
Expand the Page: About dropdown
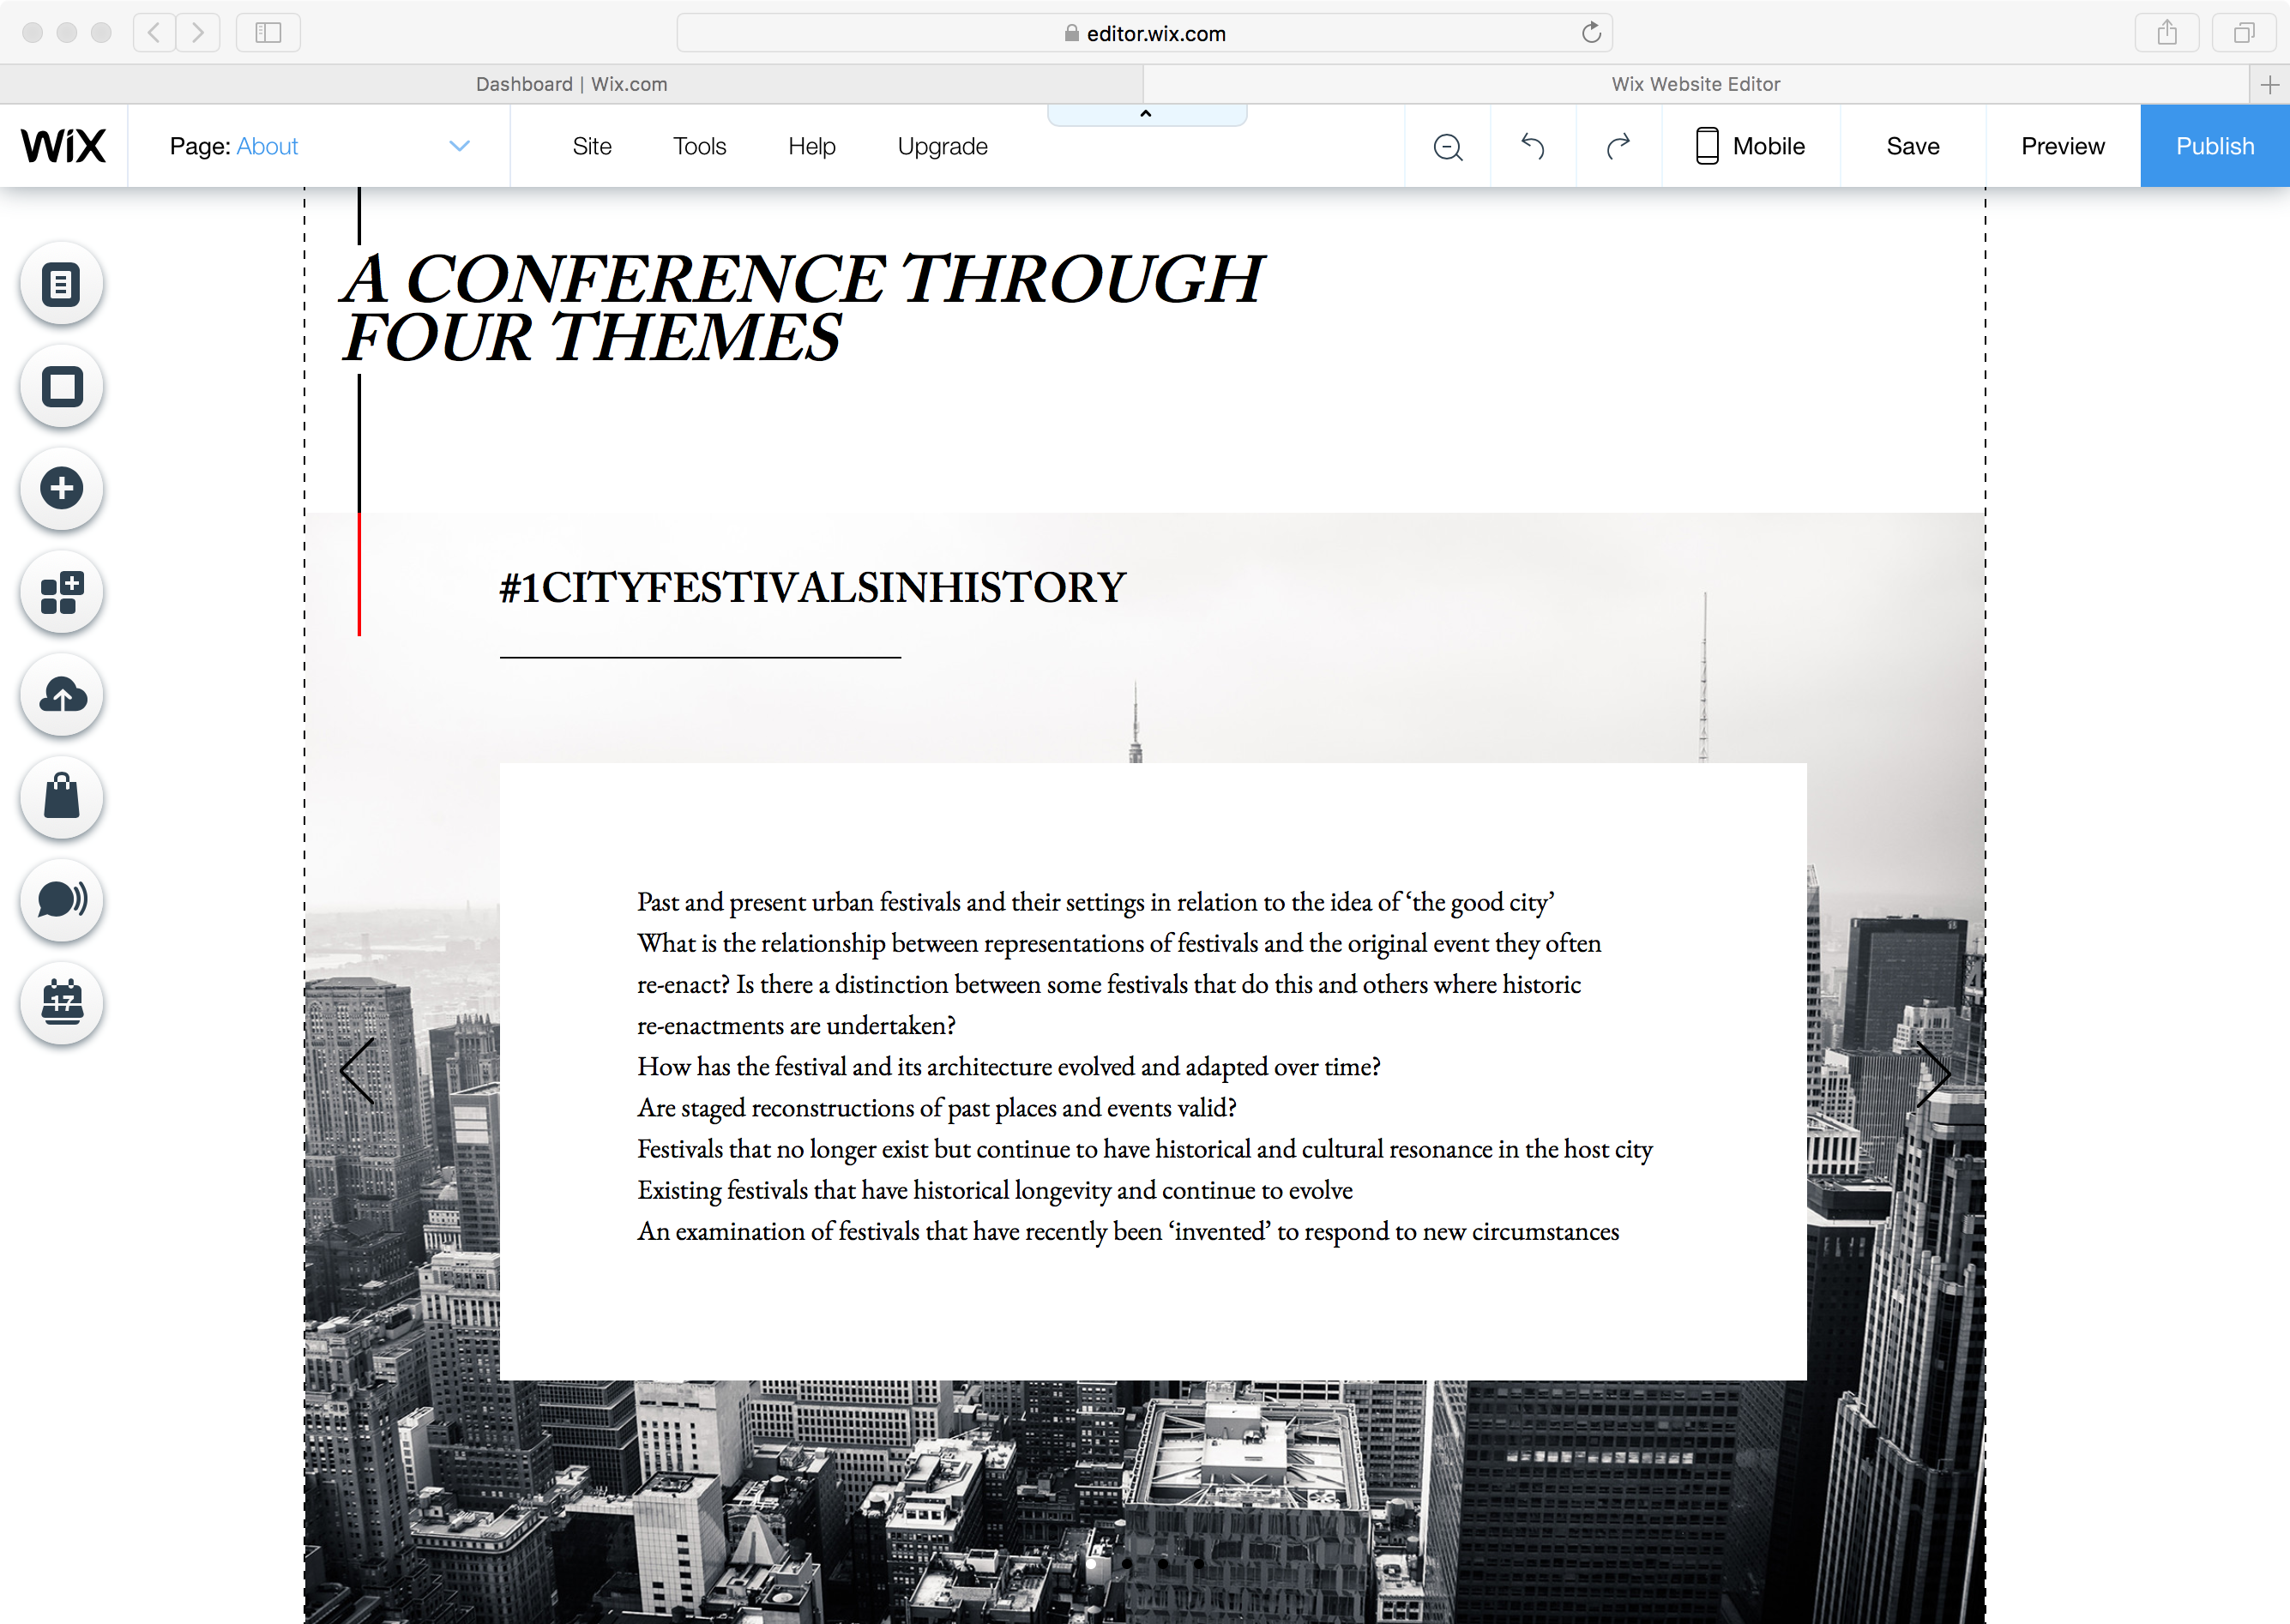click(x=459, y=147)
